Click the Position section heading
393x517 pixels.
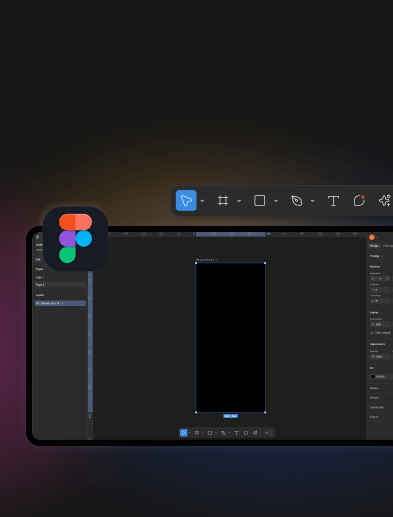pos(375,267)
